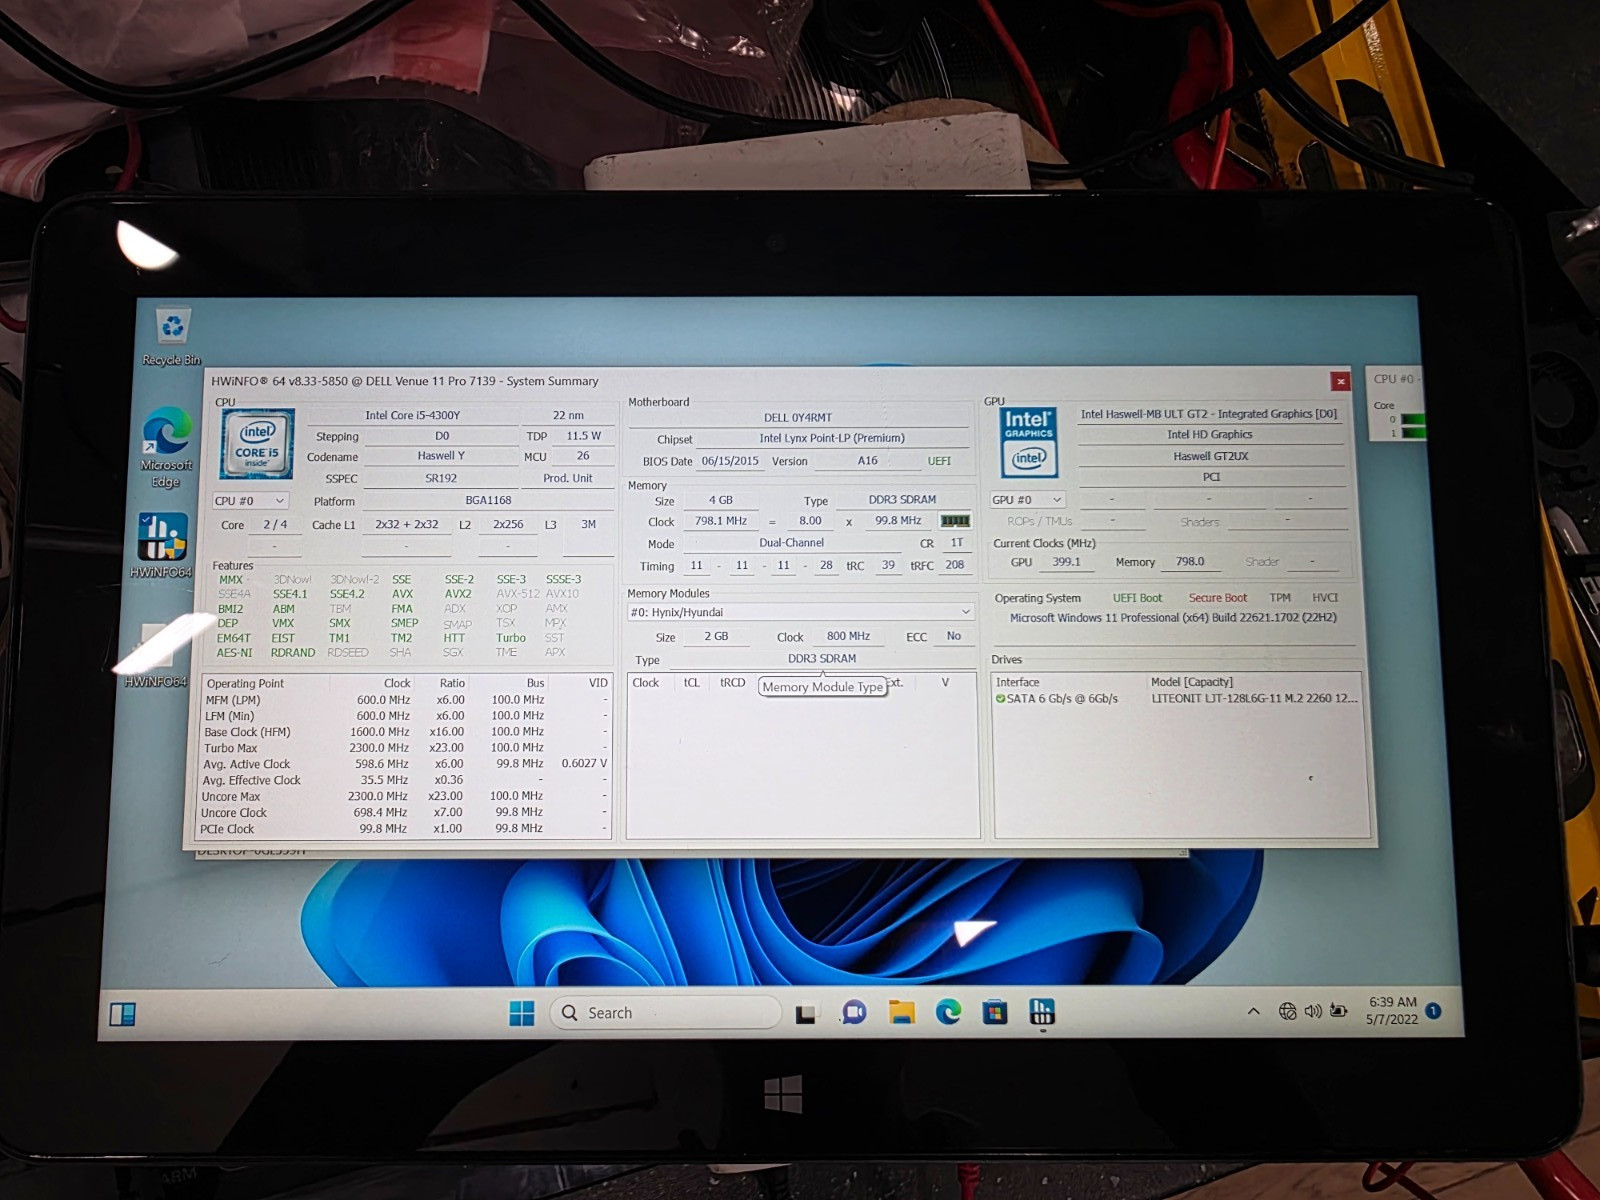
Task: Show hidden tray icons chevron
Action: coord(1253,1011)
